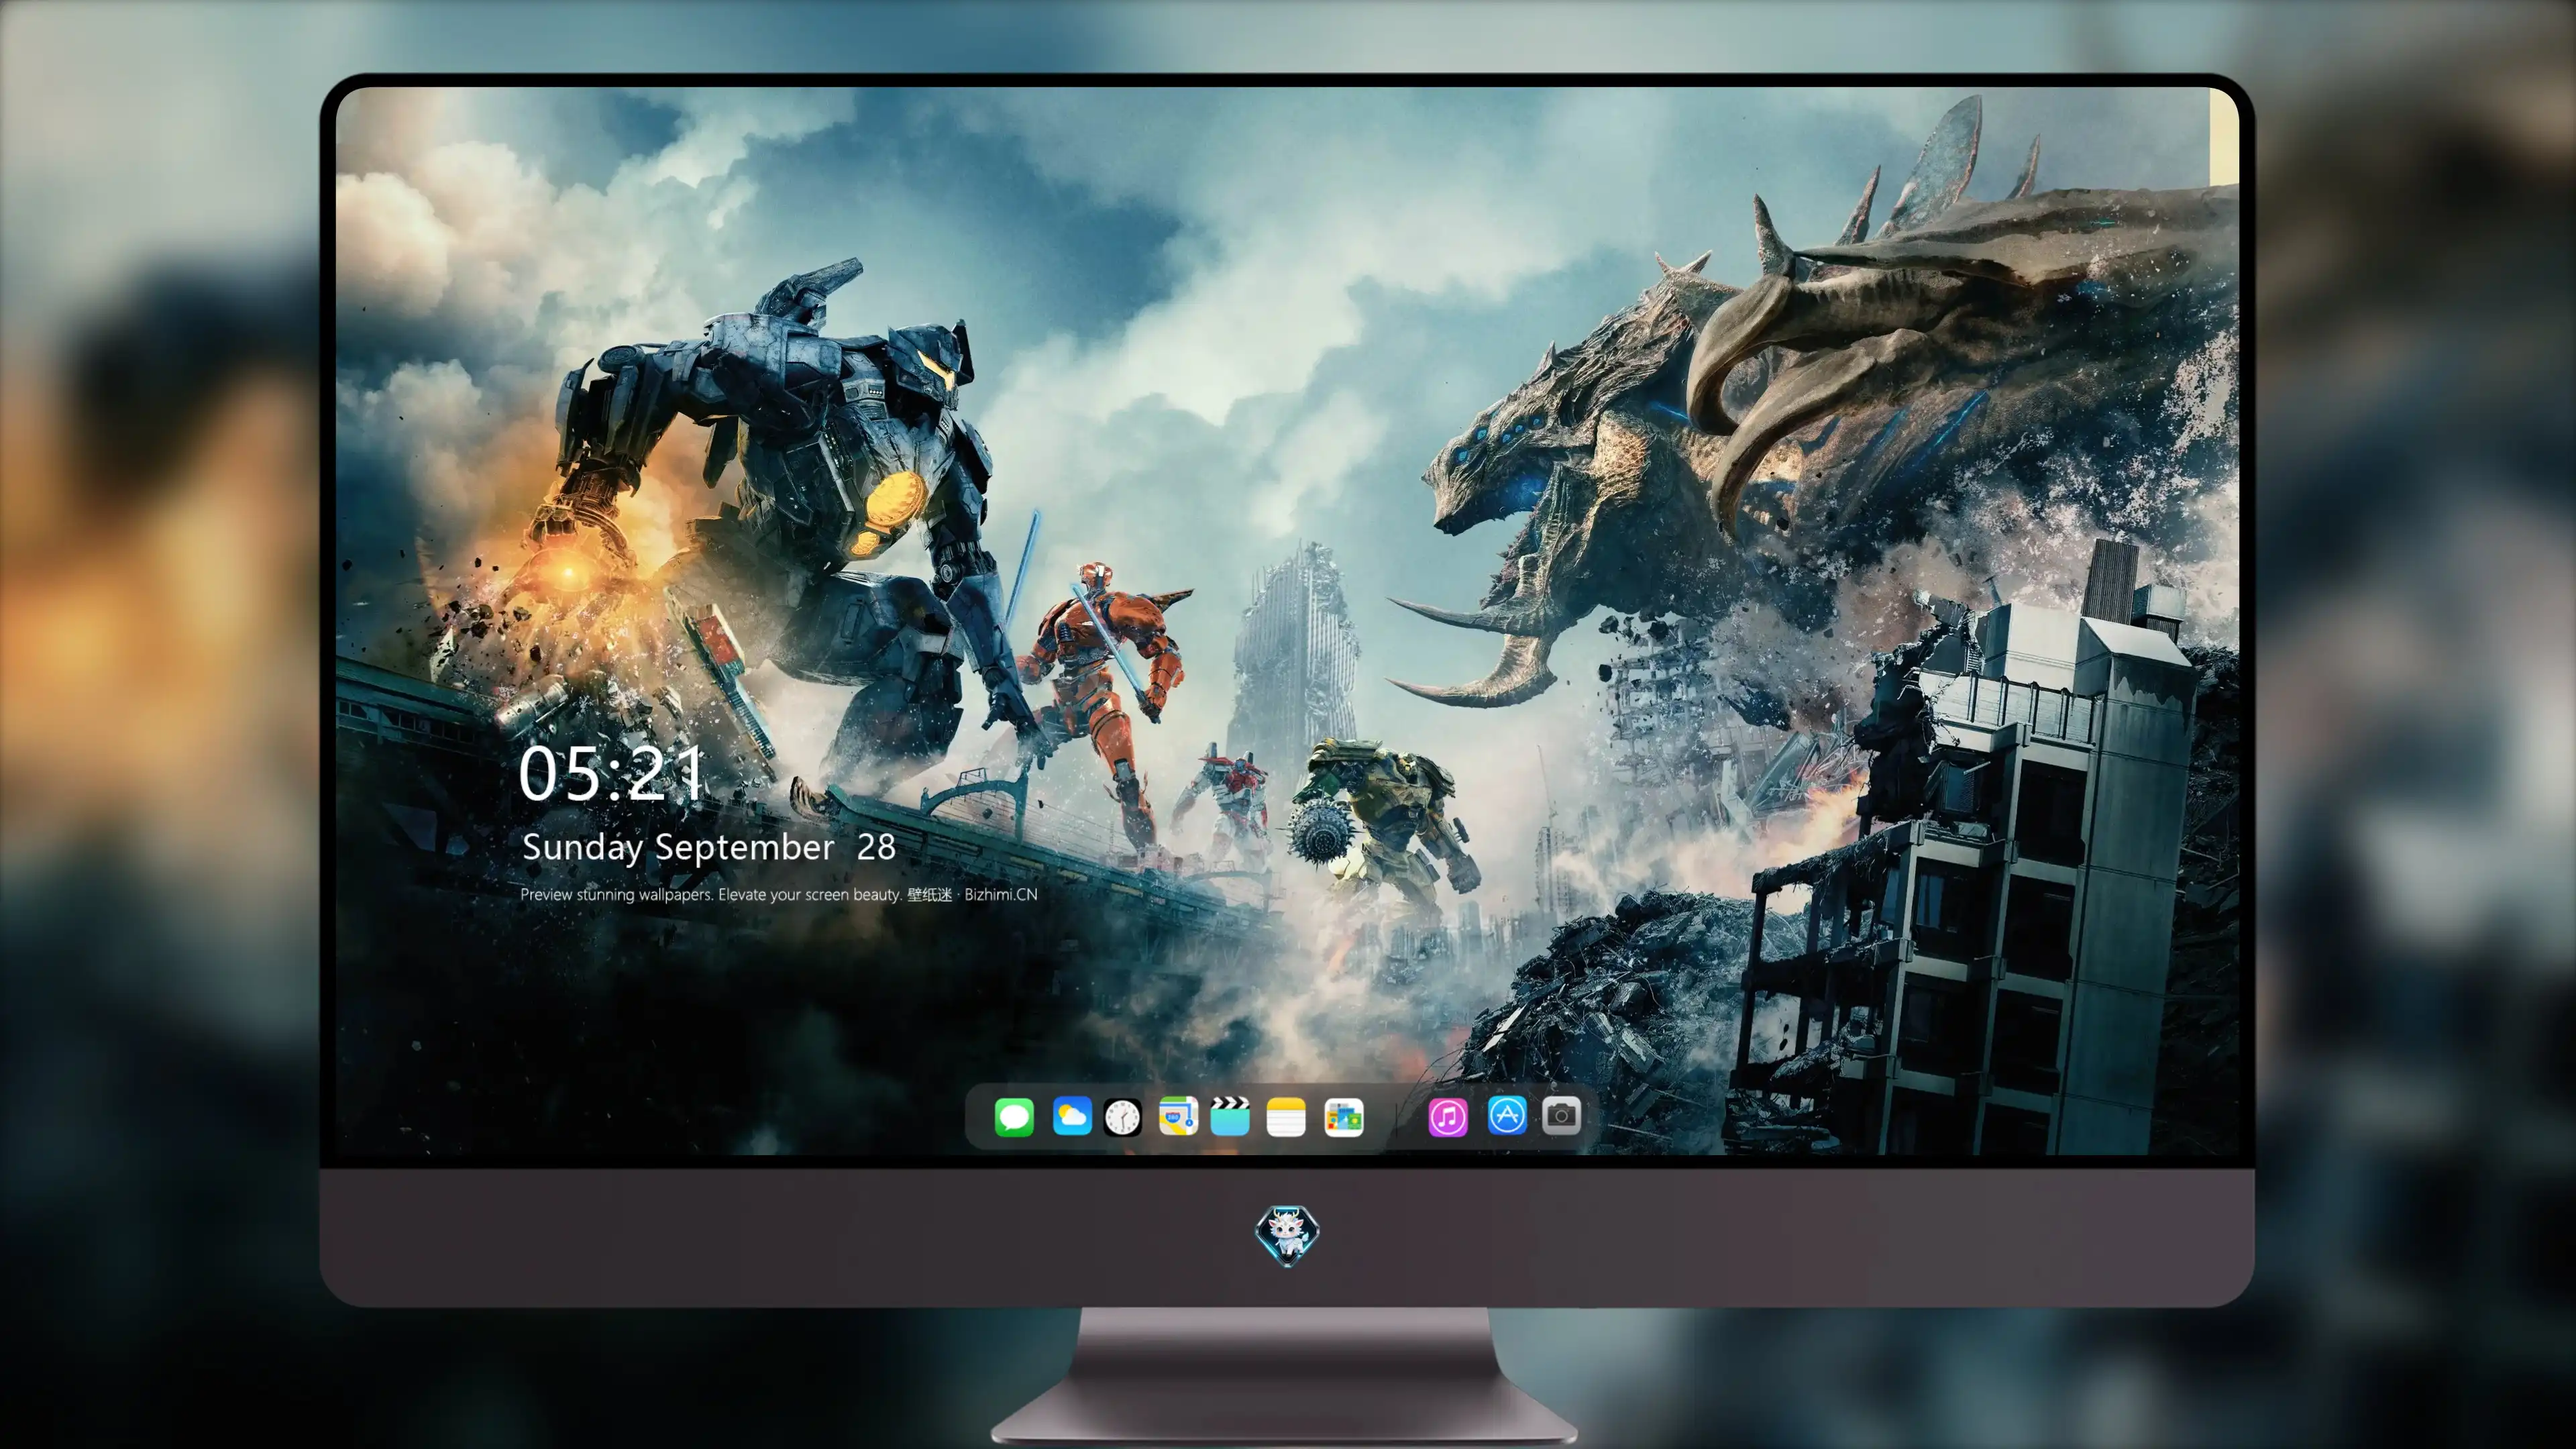Screen dimensions: 2576x1449
Task: Click the 'Preview stunning wallpapers' caption text
Action: (x=778, y=894)
